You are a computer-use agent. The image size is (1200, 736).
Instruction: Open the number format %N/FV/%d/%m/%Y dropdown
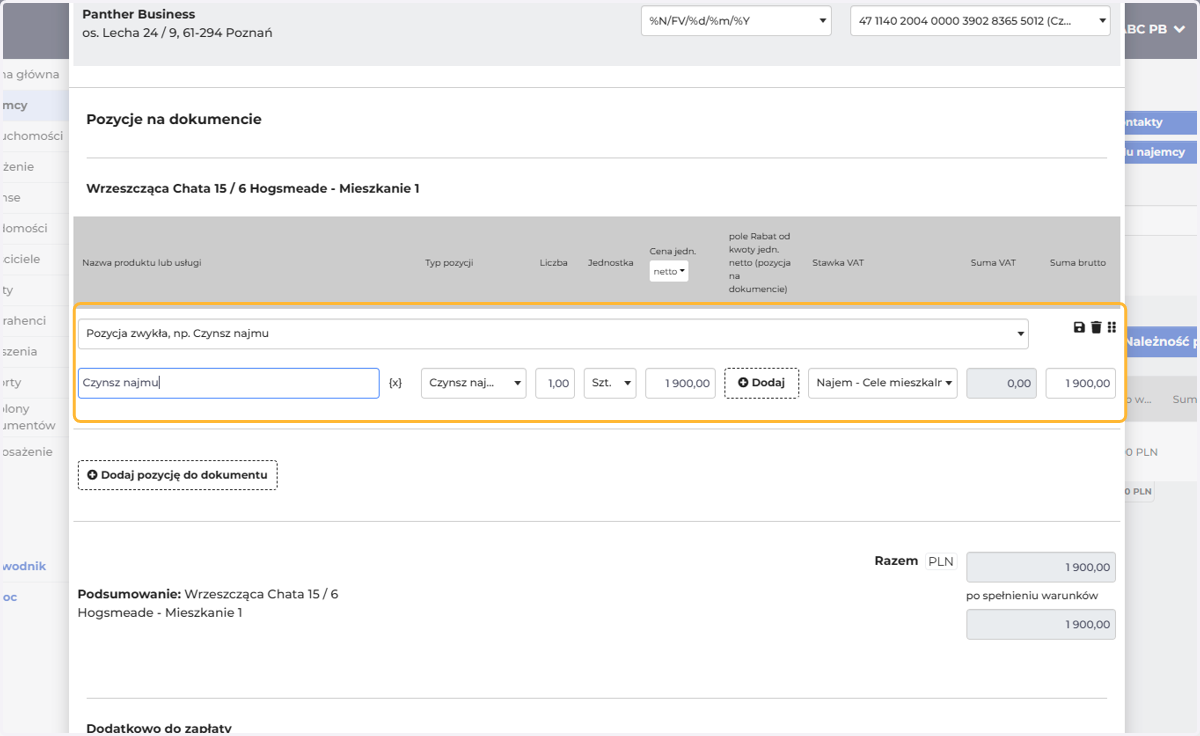736,20
